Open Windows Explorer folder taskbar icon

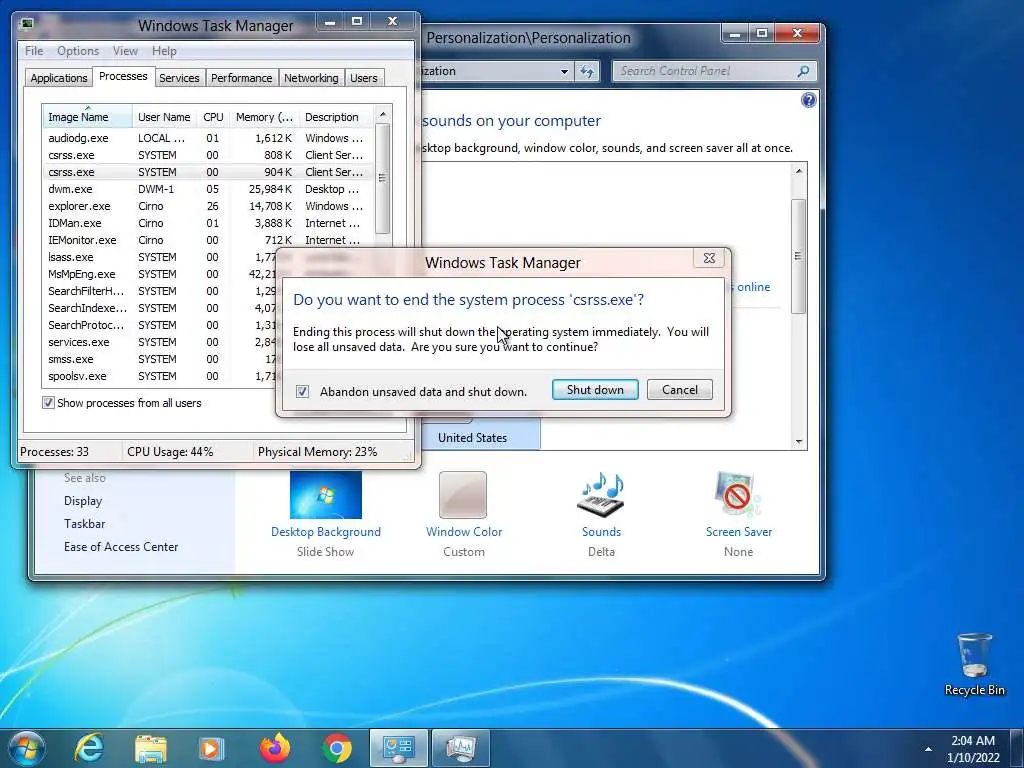[x=151, y=749]
